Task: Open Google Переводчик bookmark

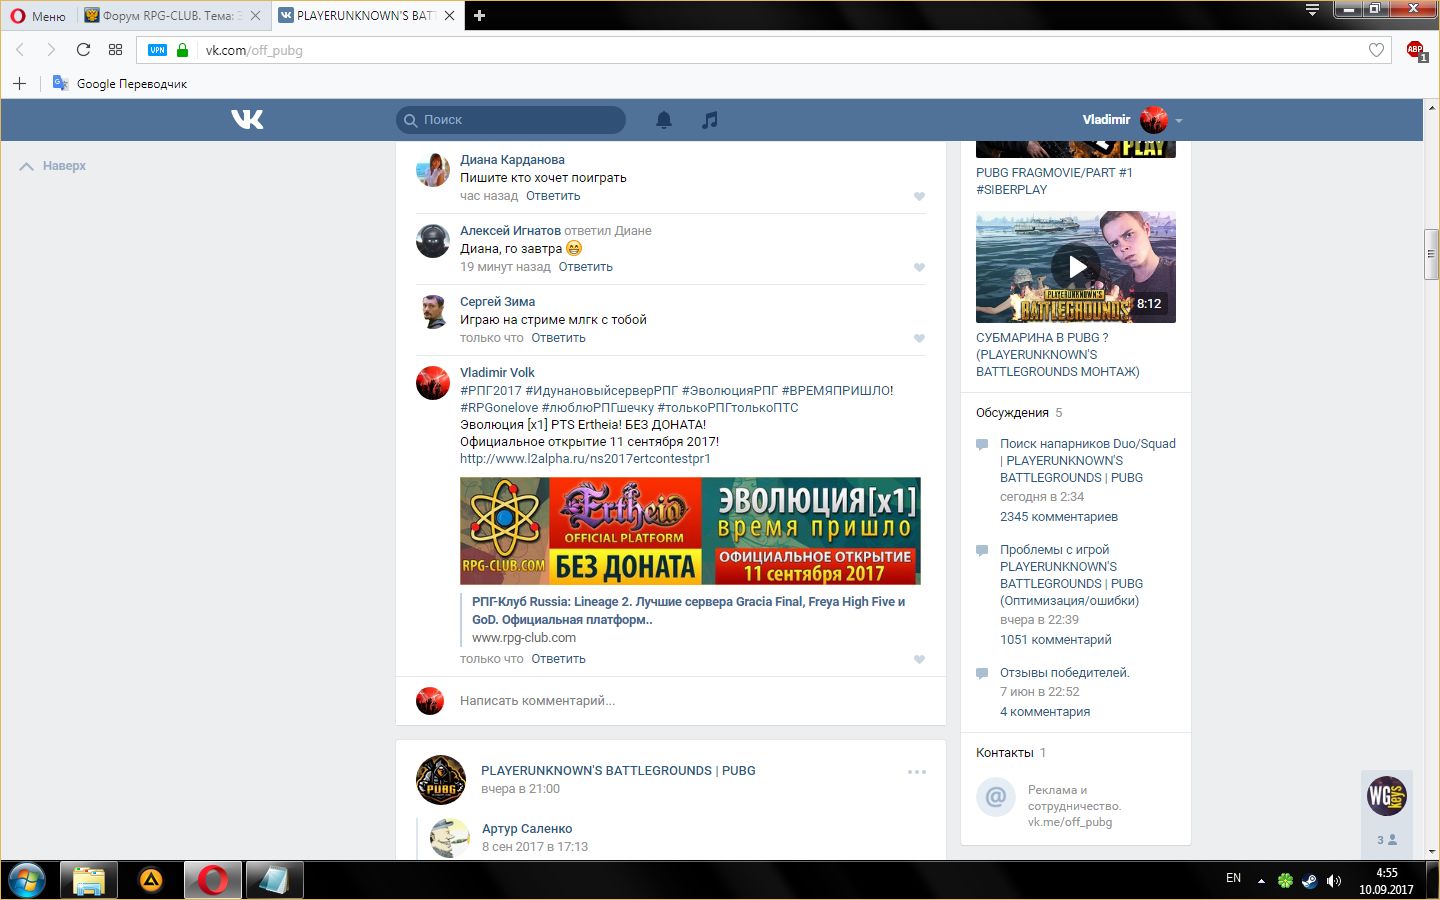Action: [120, 84]
